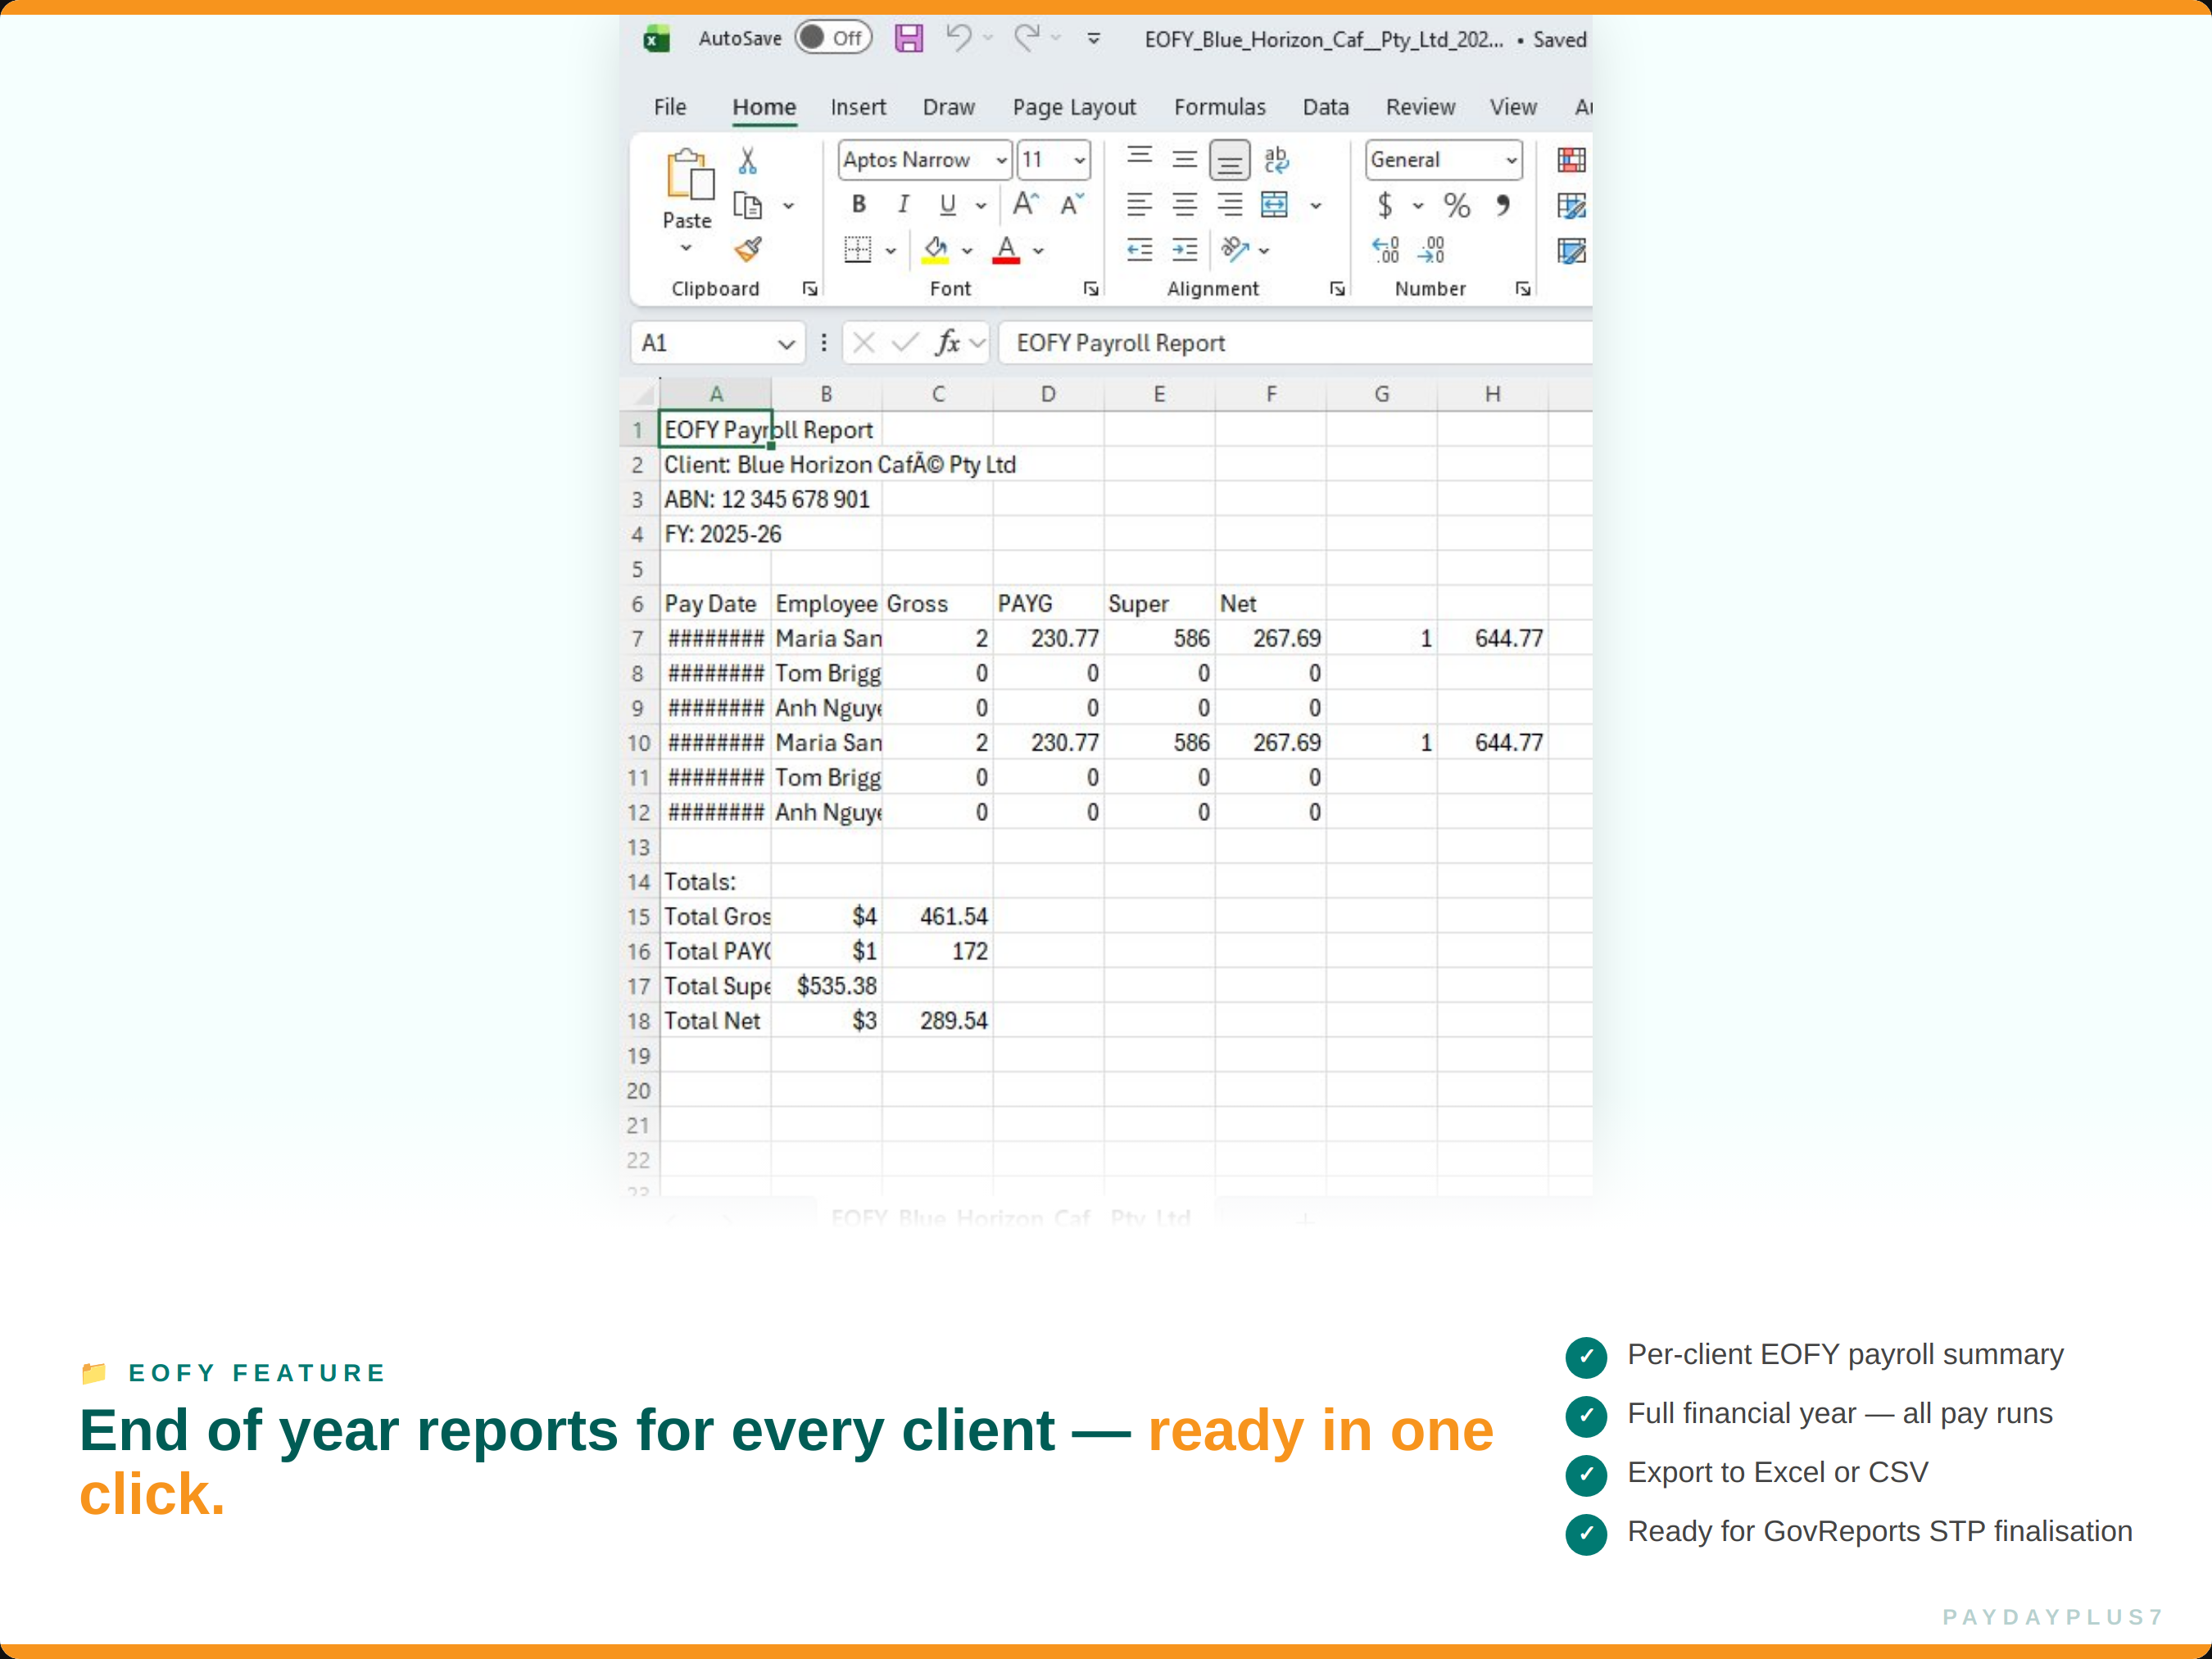Toggle italic formatting
Image resolution: width=2212 pixels, height=1659 pixels.
tap(902, 205)
